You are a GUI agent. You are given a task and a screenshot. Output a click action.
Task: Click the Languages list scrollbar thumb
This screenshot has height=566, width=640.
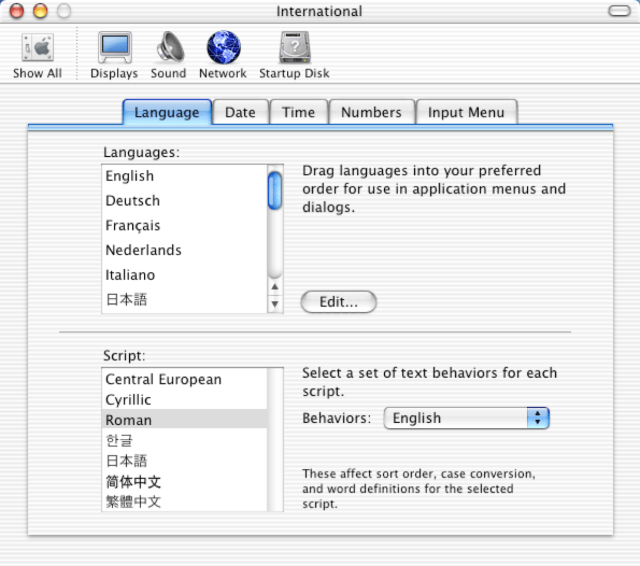pyautogui.click(x=275, y=191)
